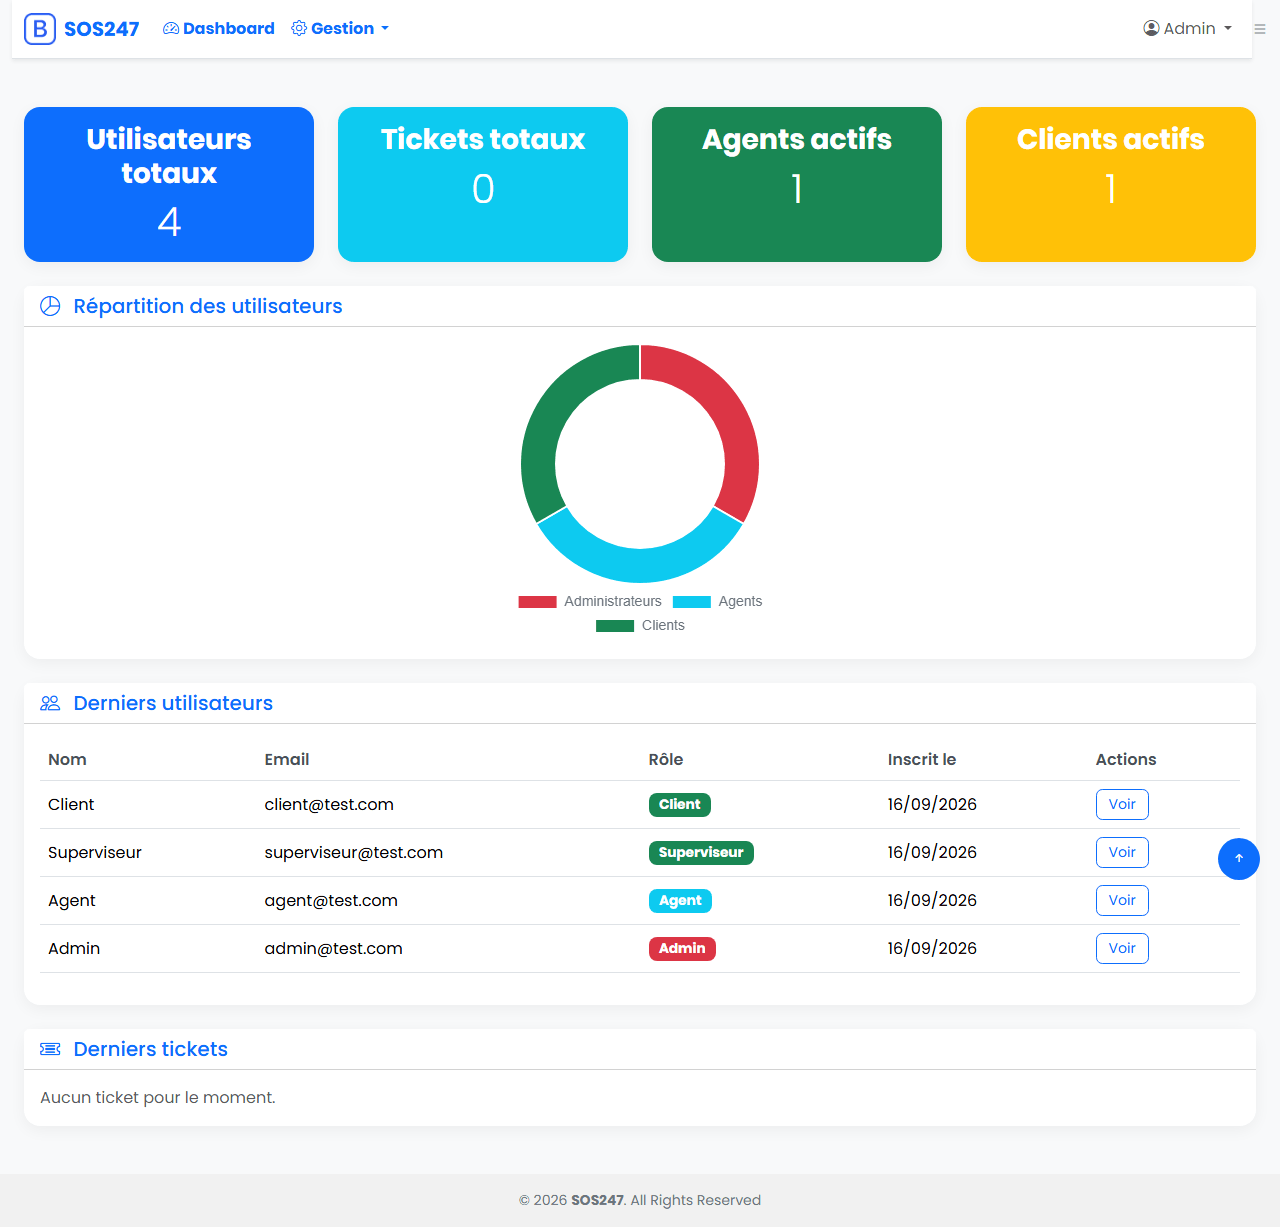Go to the Dashboard nav item
Screen dimensions: 1280x1227
coord(219,29)
